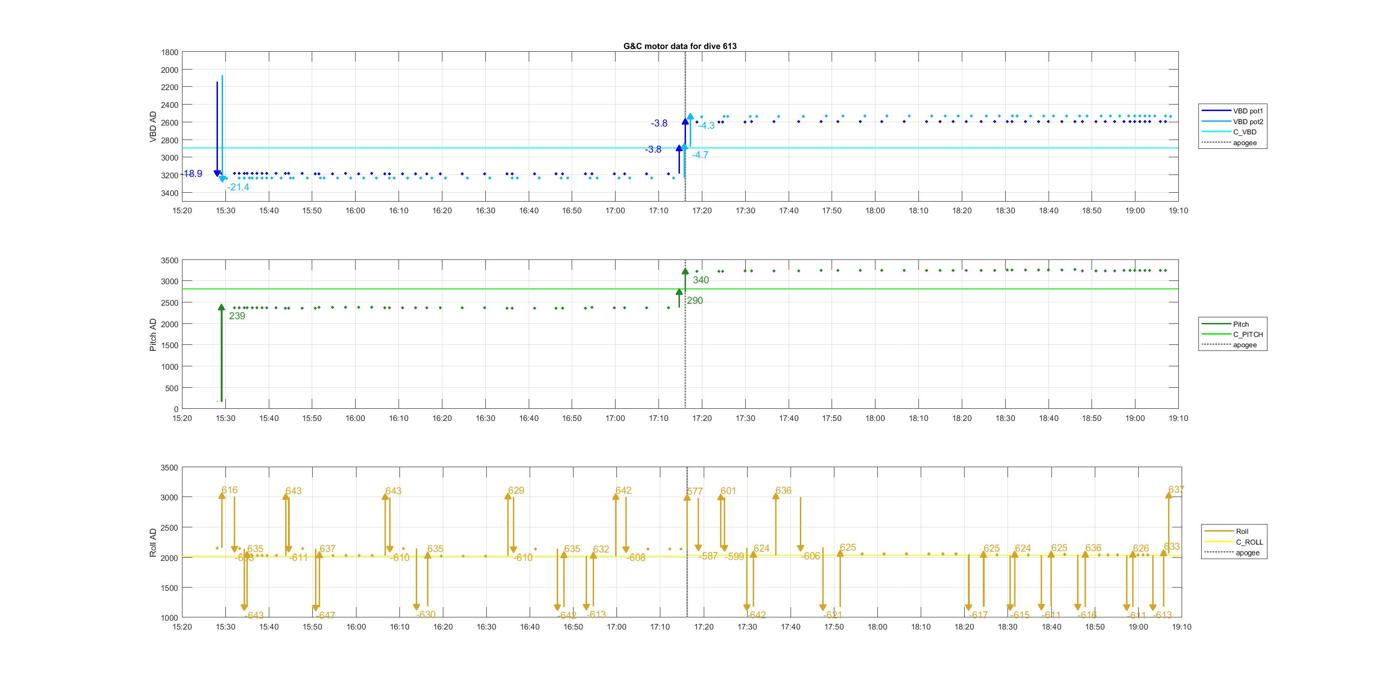Click the '-630' roll annotation
Image resolution: width=1400 pixels, height=693 pixels.
tap(425, 614)
